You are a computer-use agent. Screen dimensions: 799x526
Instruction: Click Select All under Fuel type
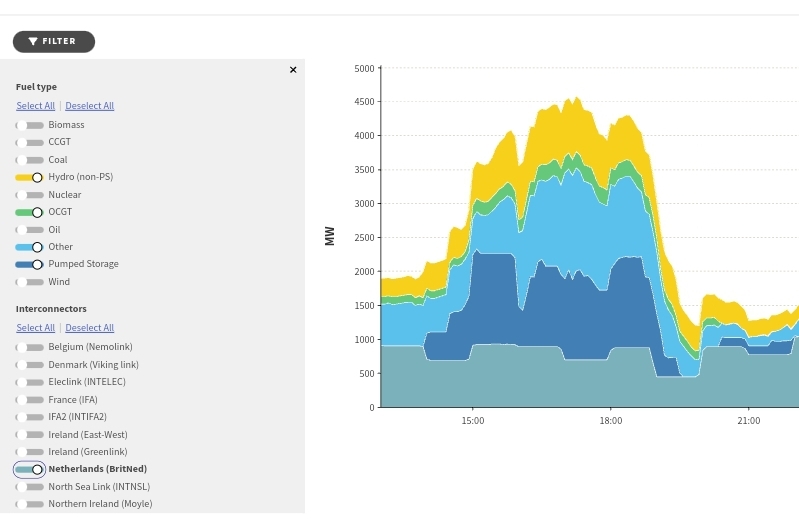(x=35, y=106)
